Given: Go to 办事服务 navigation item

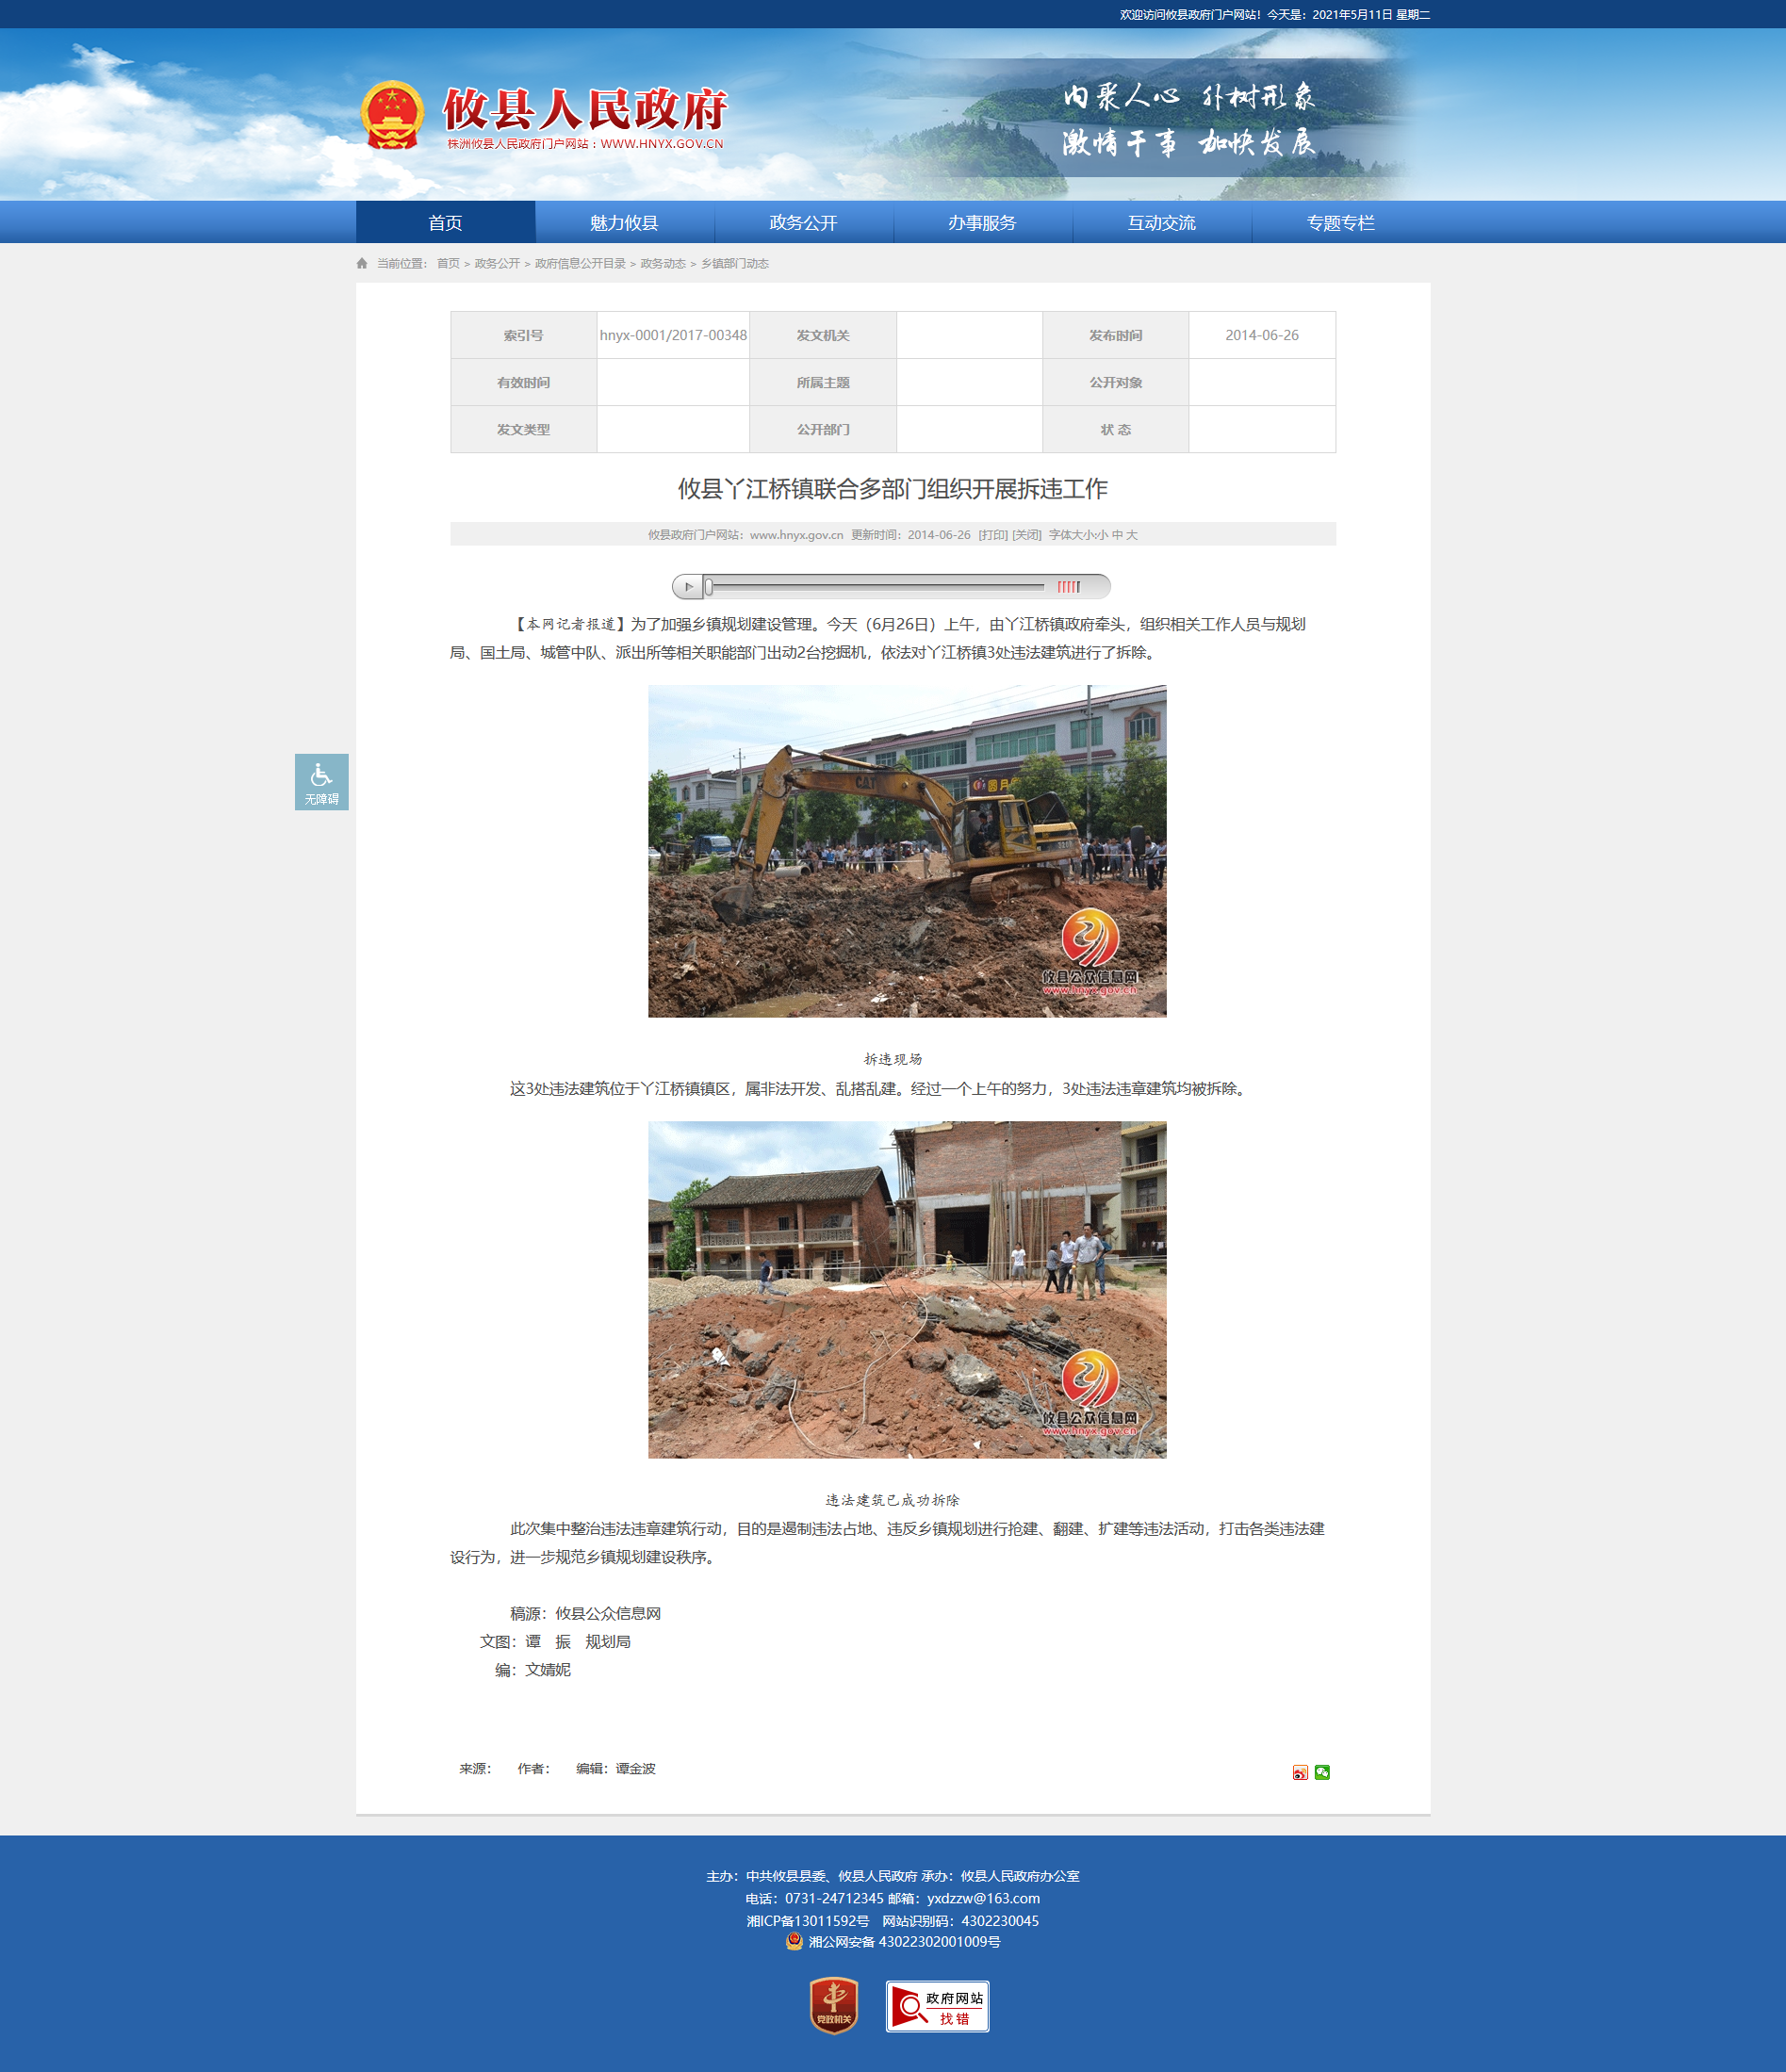Looking at the screenshot, I should pos(982,222).
